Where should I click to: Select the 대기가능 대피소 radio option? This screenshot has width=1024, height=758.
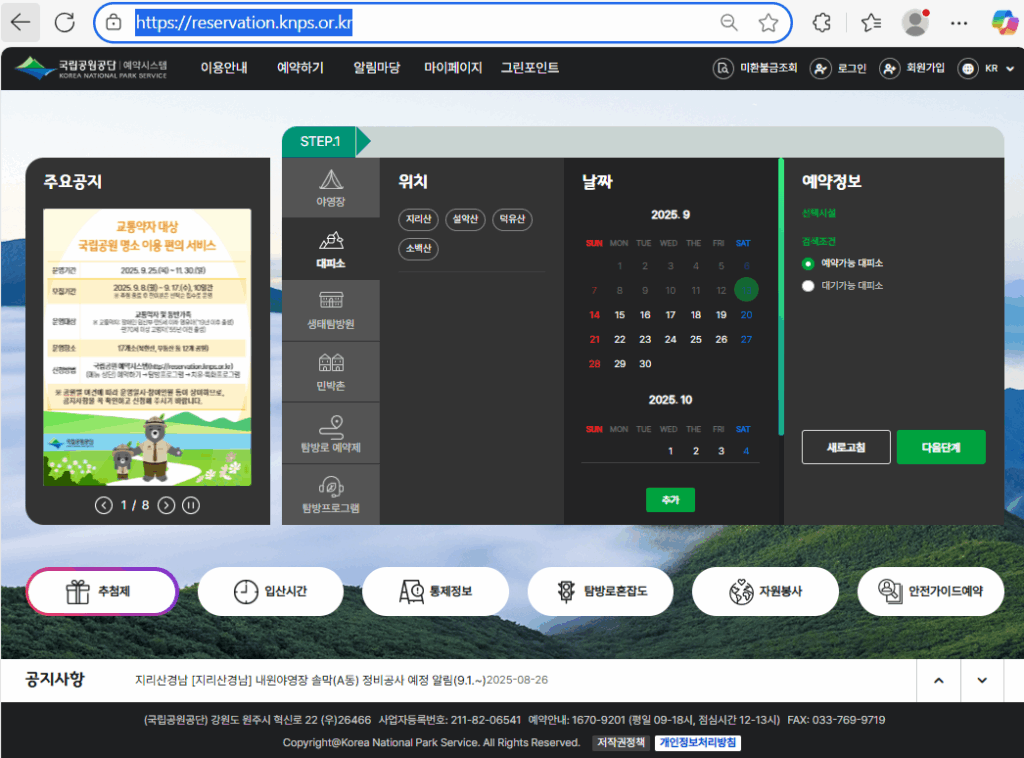tap(808, 286)
